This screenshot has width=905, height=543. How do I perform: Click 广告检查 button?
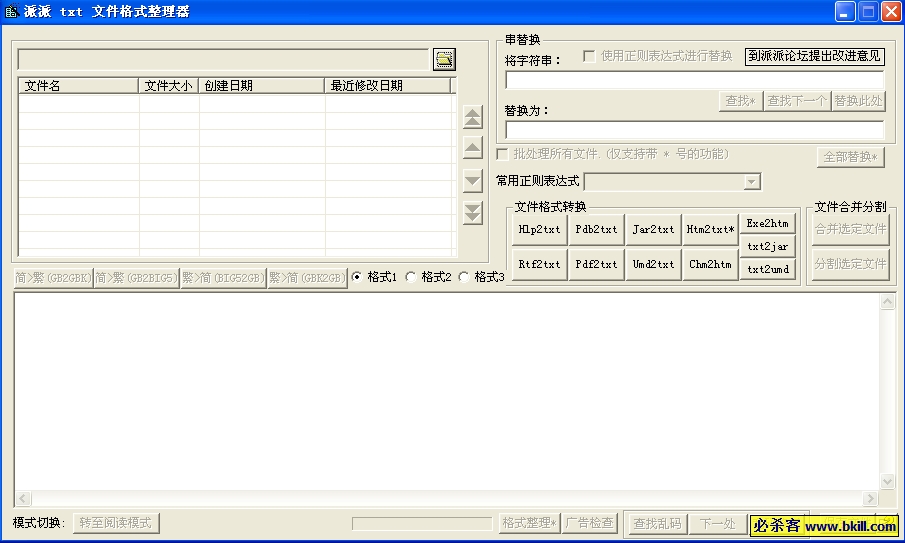coord(590,523)
